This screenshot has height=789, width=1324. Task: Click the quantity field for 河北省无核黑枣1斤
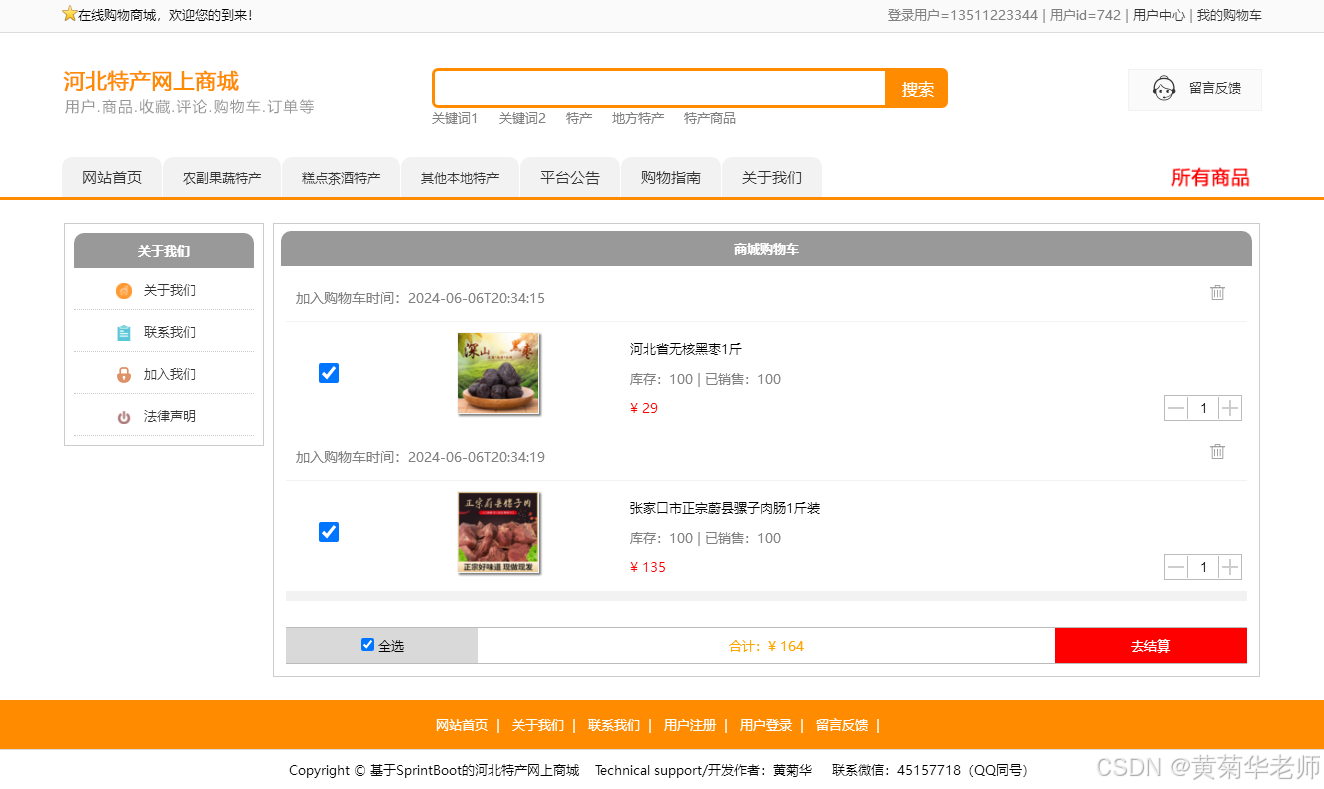1203,408
